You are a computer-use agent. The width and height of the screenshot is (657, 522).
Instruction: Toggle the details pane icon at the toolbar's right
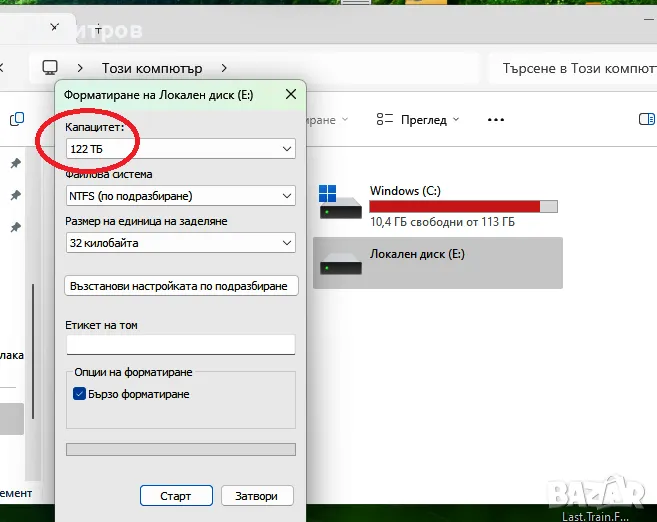pyautogui.click(x=646, y=119)
